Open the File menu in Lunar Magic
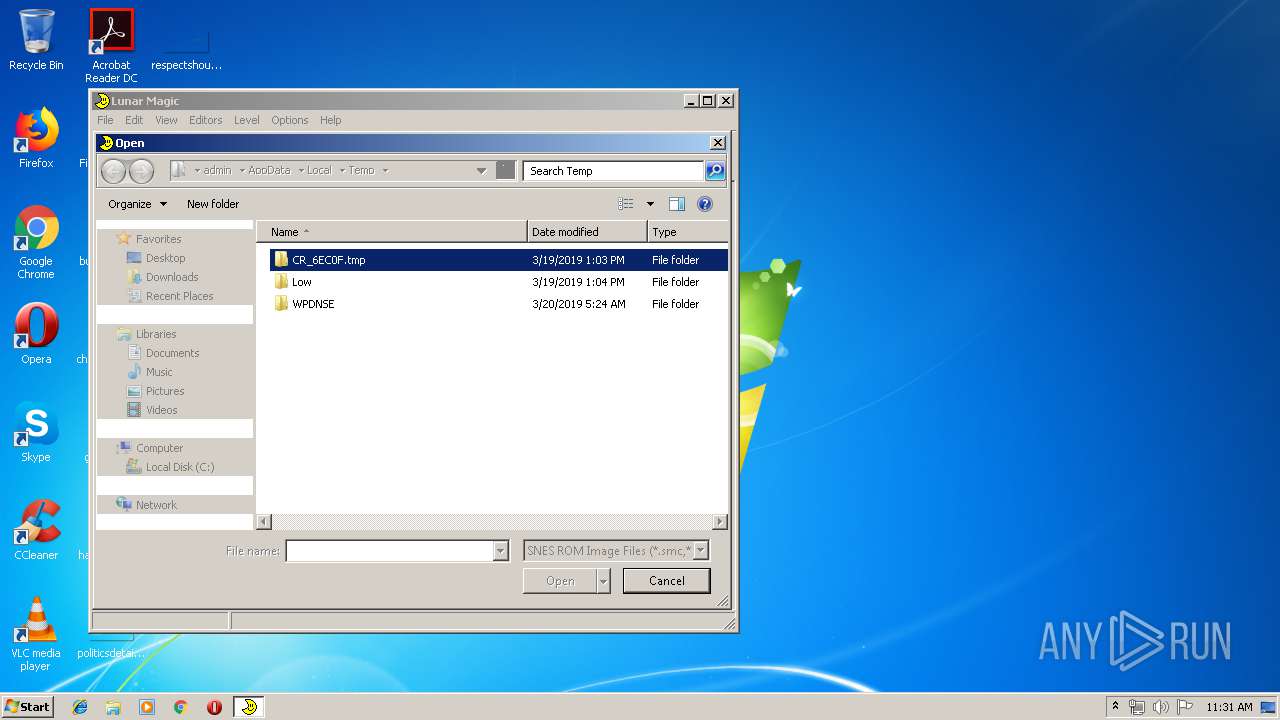The image size is (1280, 720). 105,120
